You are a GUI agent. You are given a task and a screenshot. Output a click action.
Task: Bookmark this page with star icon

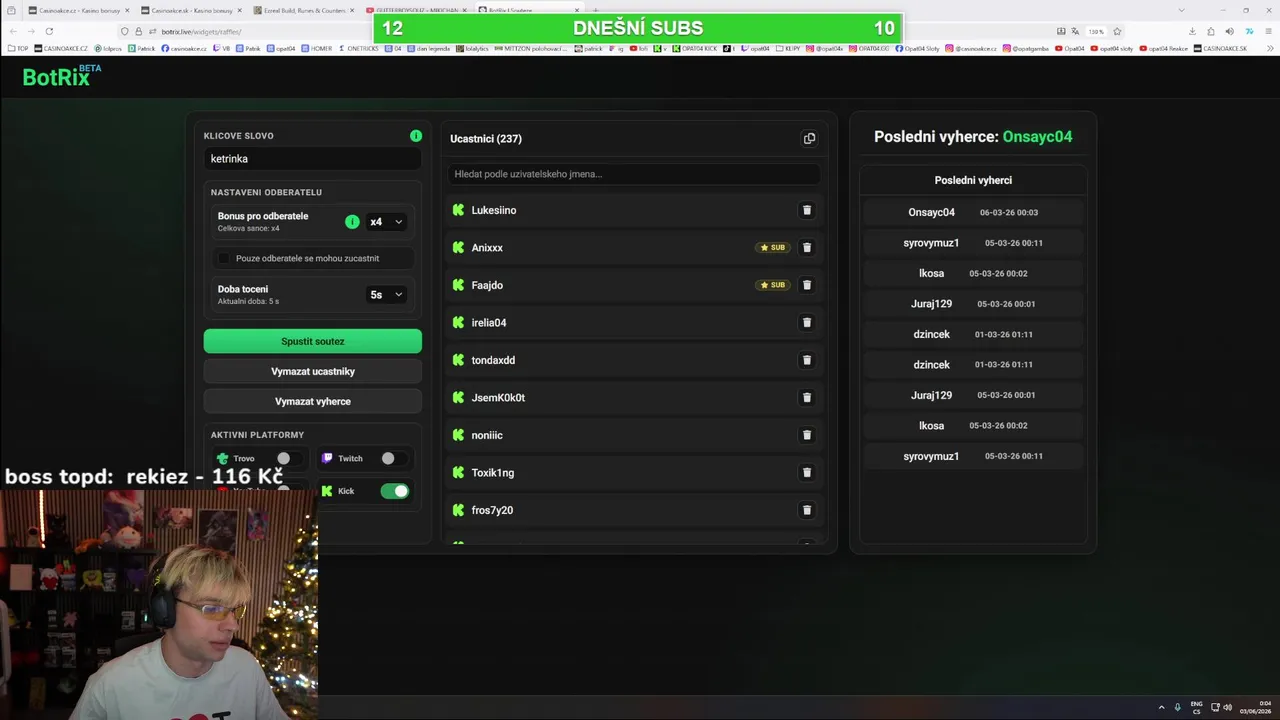click(1117, 31)
